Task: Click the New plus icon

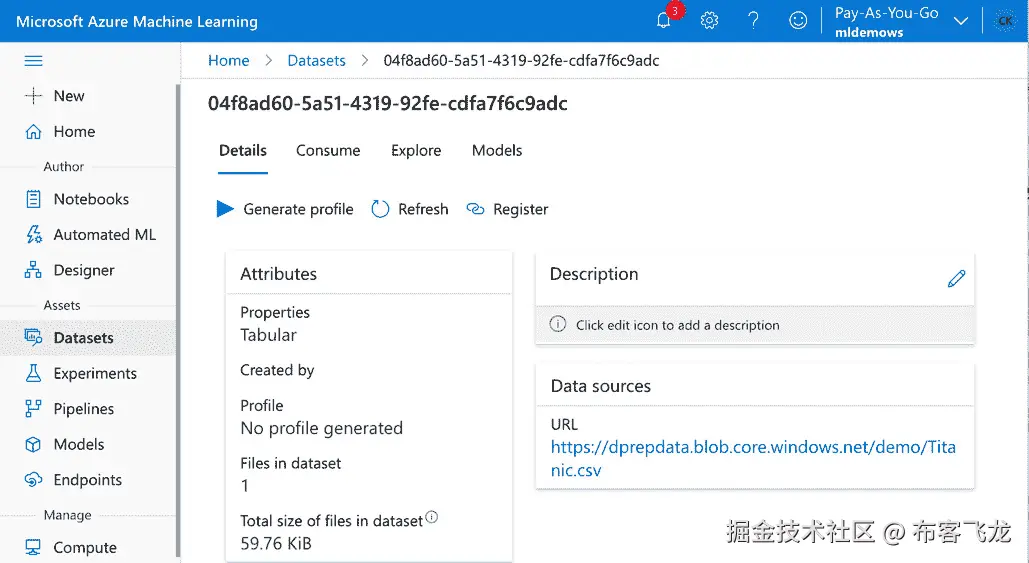Action: [33, 96]
